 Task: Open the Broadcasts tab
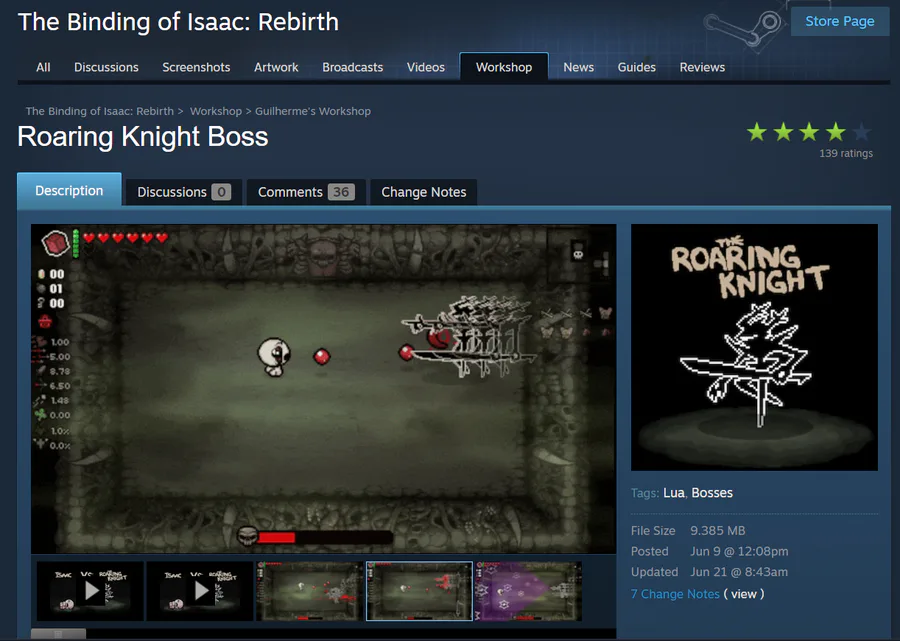[352, 67]
